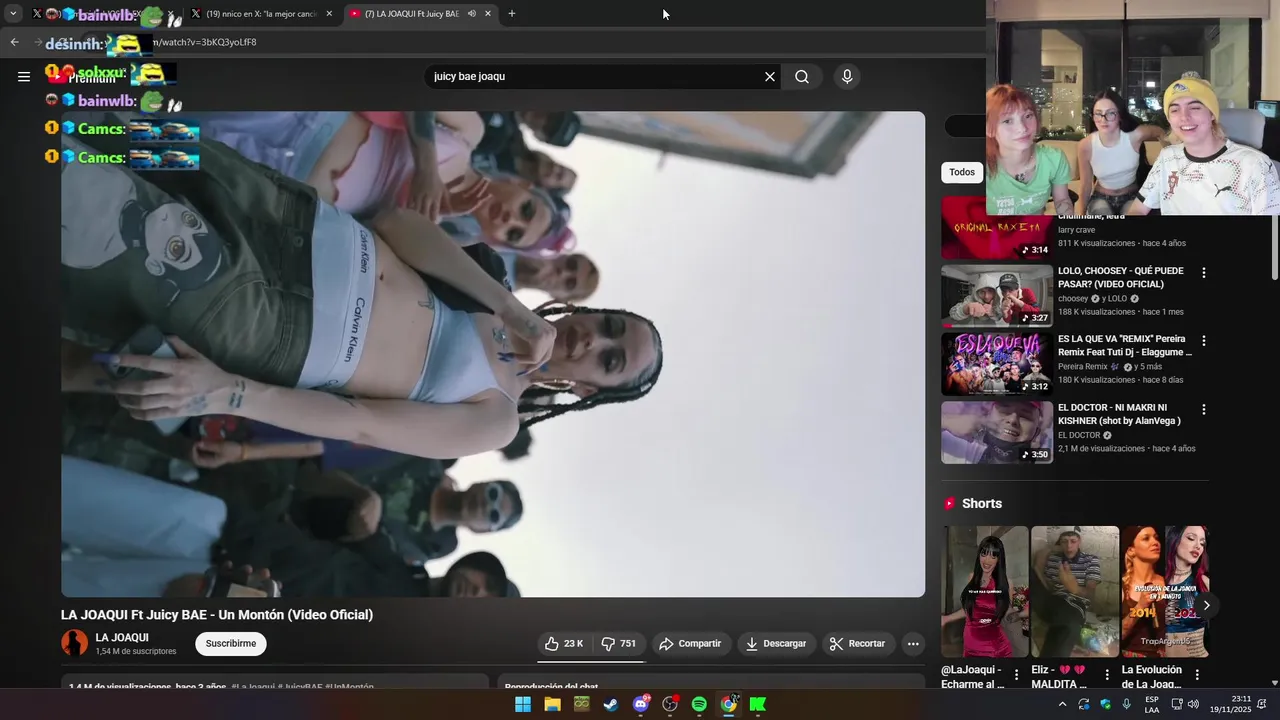Open the volume tray icon
Viewport: 1280px width, 720px height.
[x=1193, y=704]
